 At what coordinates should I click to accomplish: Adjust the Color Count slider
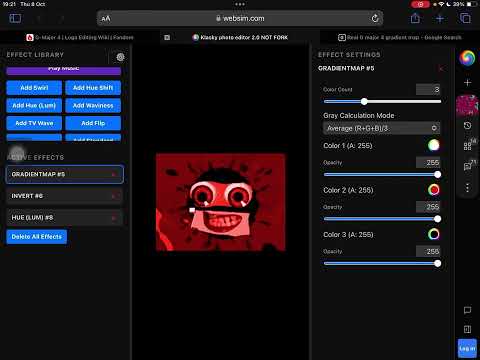pyautogui.click(x=382, y=101)
